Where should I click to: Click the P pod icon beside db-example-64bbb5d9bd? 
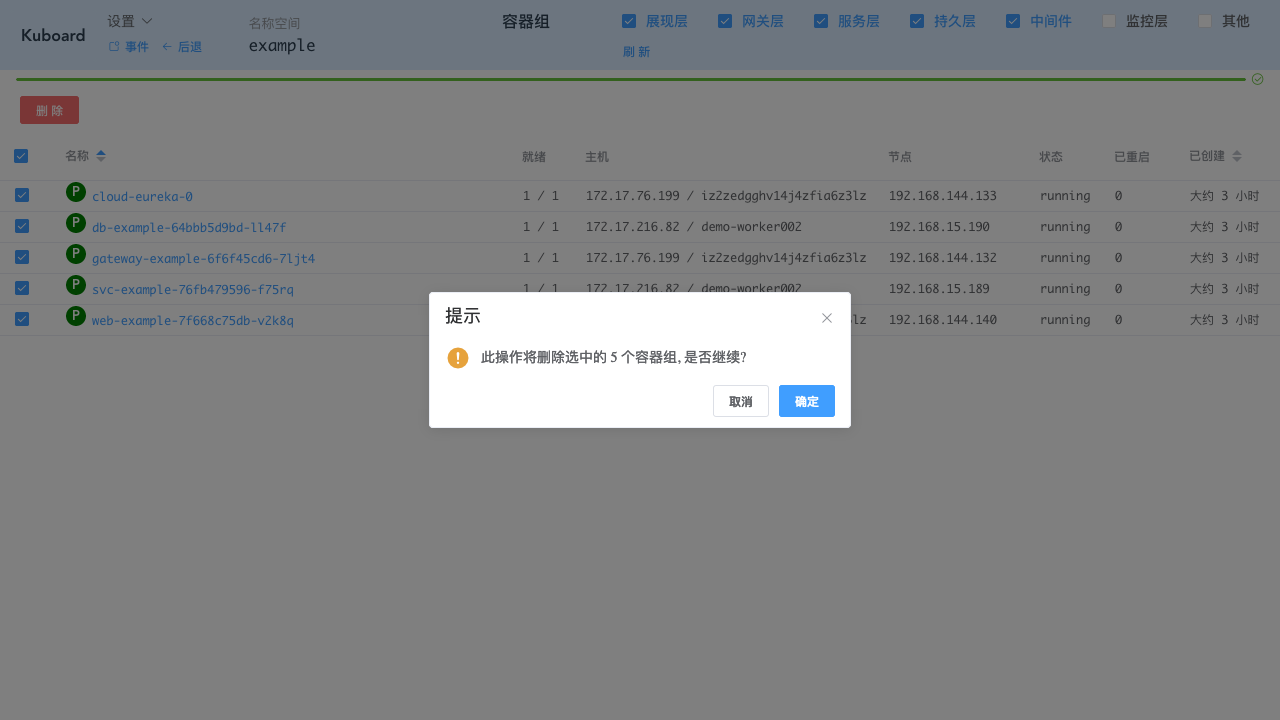pos(75,225)
